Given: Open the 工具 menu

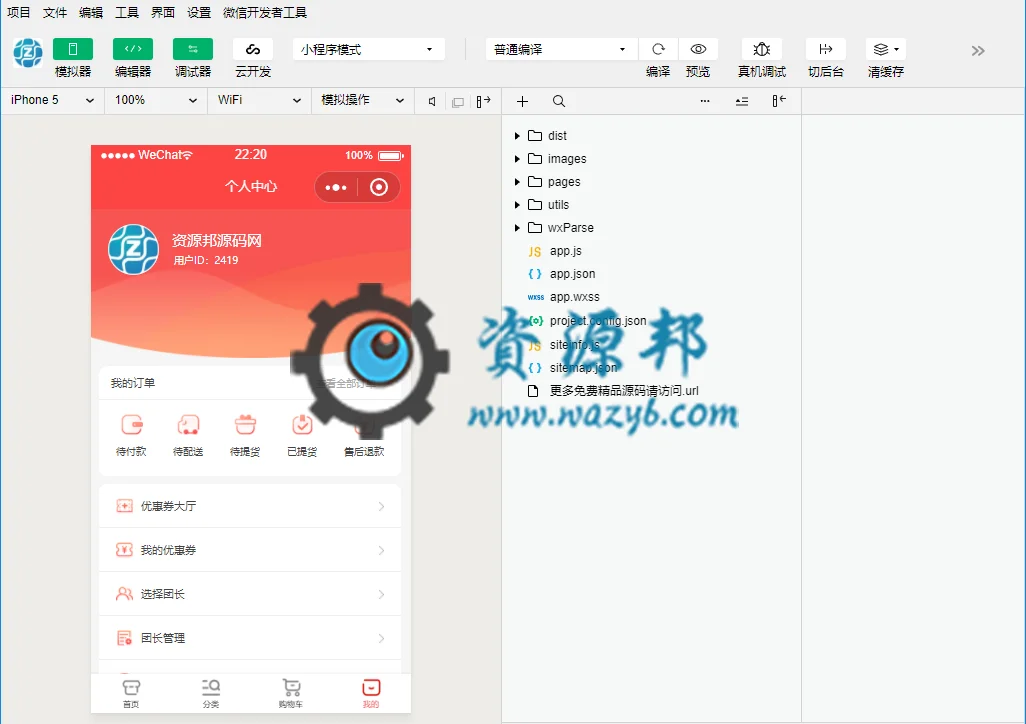Looking at the screenshot, I should [127, 12].
